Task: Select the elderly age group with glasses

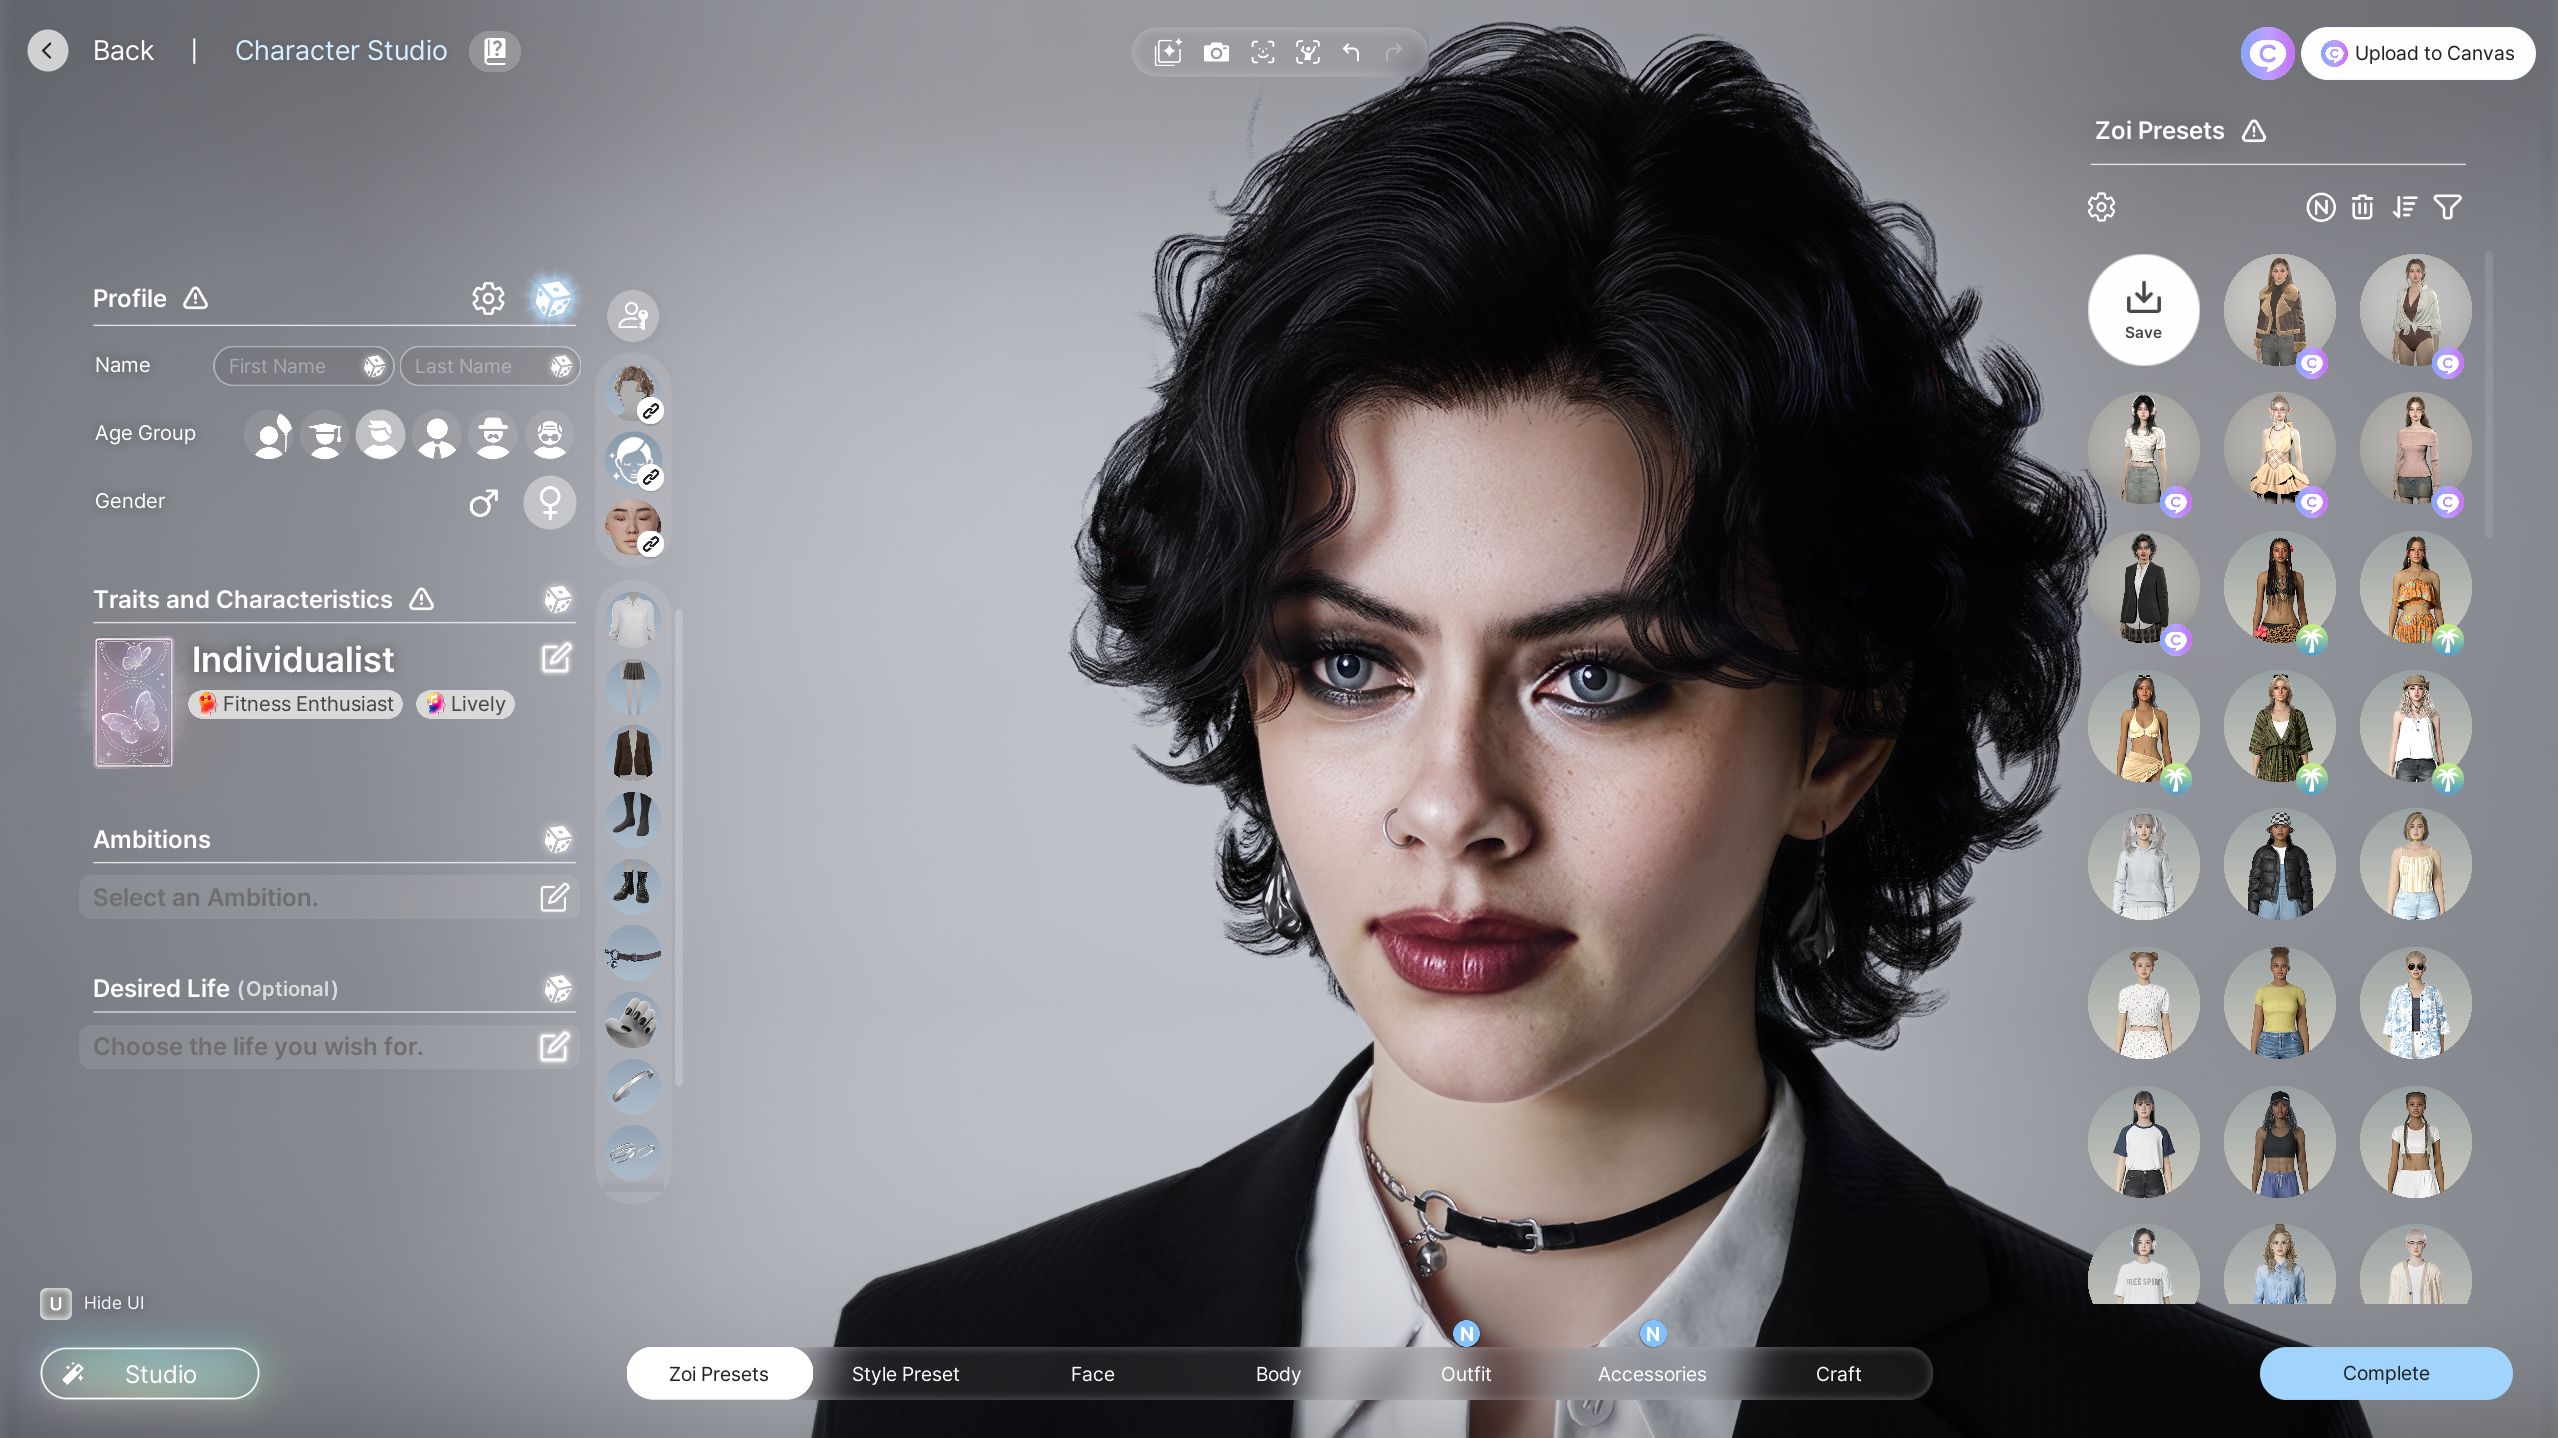Action: [x=550, y=436]
